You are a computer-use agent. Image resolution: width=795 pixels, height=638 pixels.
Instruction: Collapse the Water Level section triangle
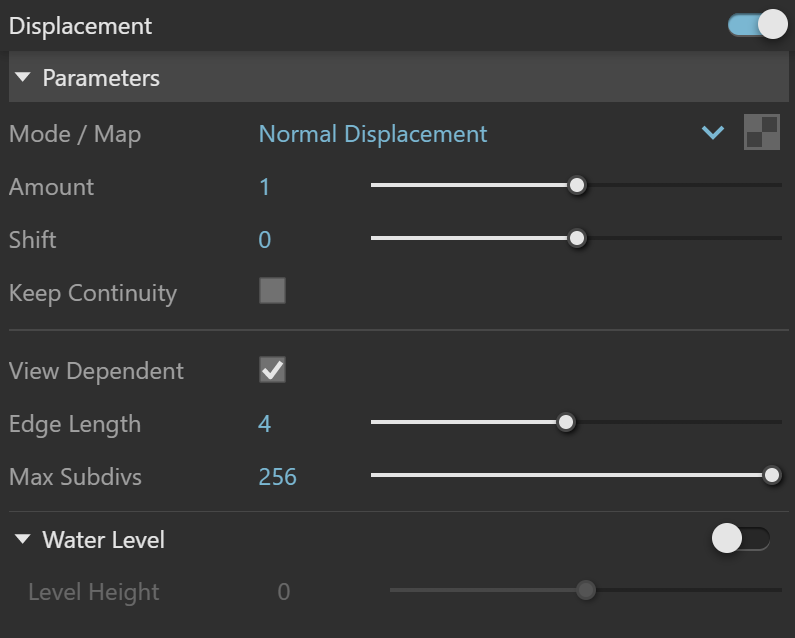click(23, 539)
